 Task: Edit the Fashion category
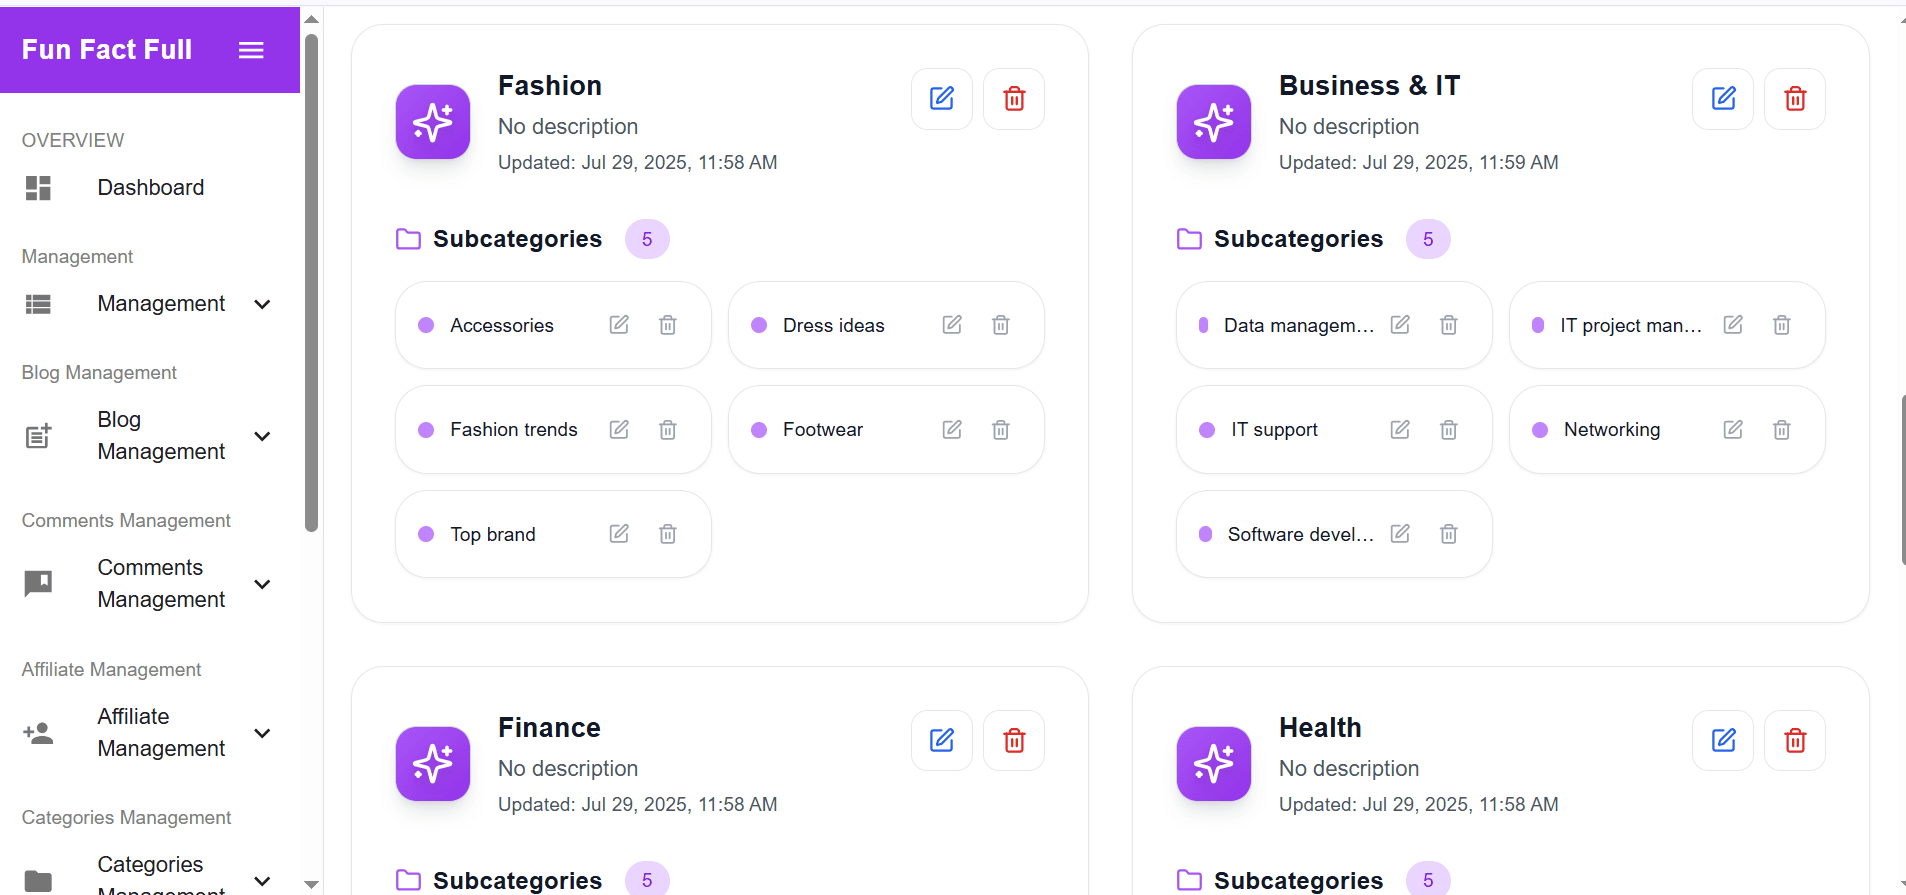coord(942,99)
